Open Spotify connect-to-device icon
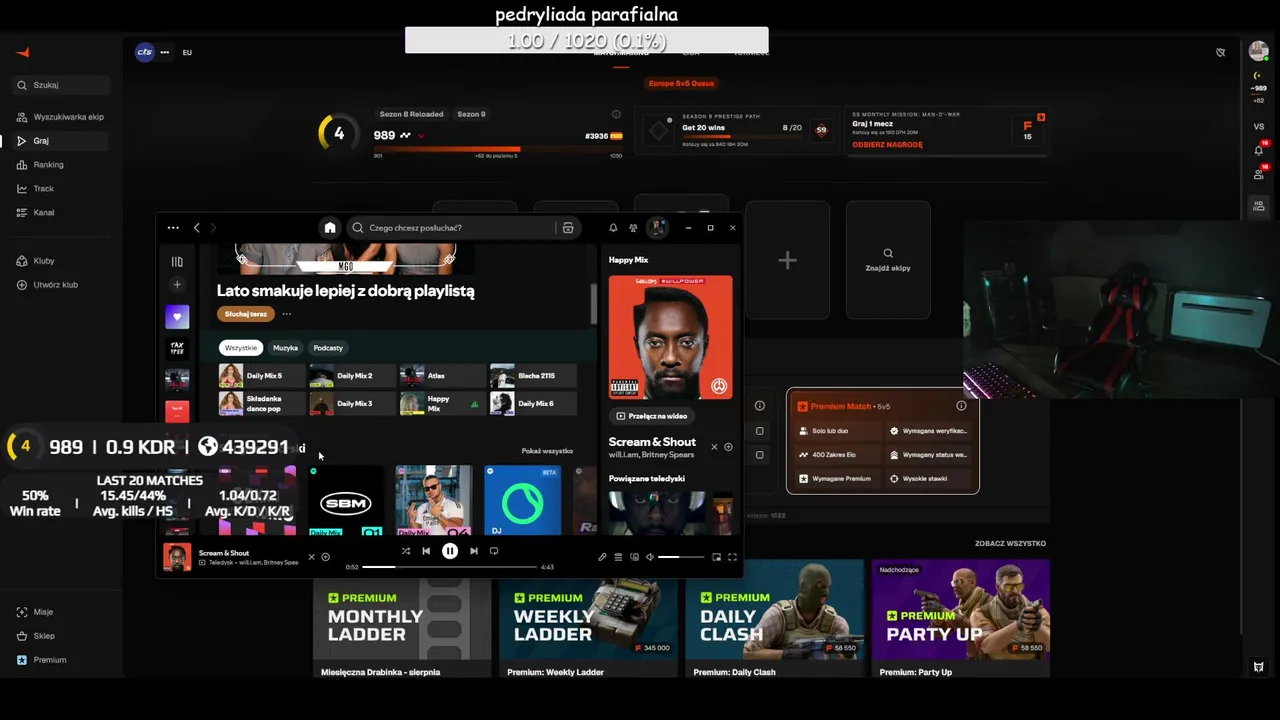Image resolution: width=1280 pixels, height=720 pixels. point(634,557)
